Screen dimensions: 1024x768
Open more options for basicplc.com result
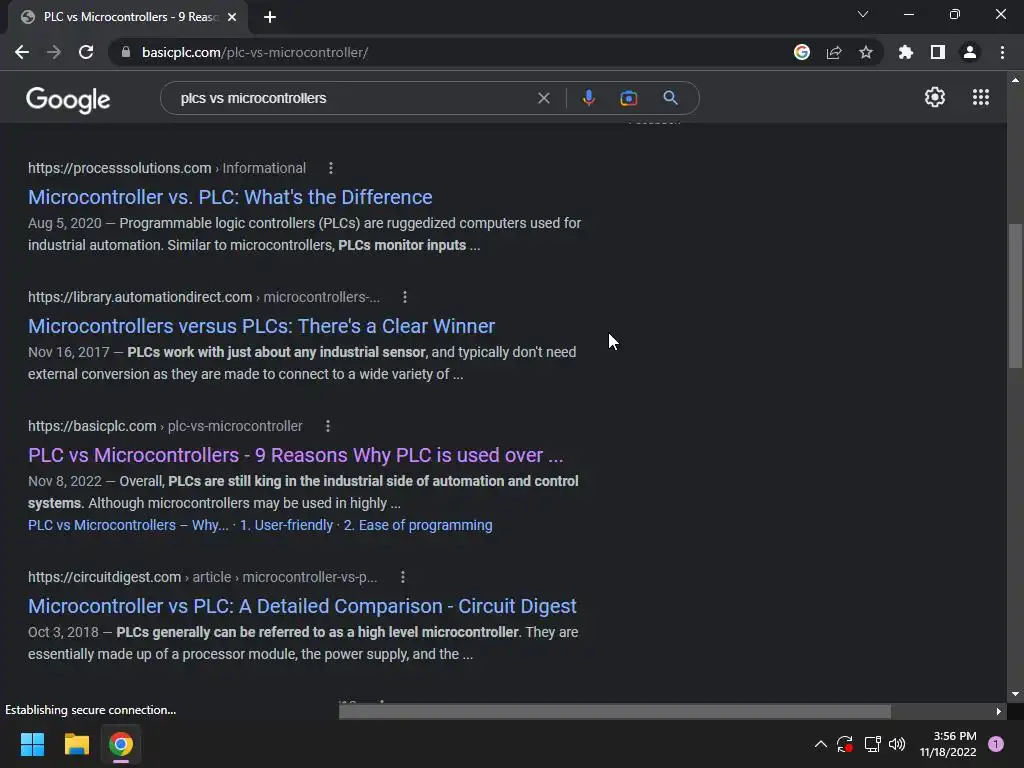[x=328, y=426]
